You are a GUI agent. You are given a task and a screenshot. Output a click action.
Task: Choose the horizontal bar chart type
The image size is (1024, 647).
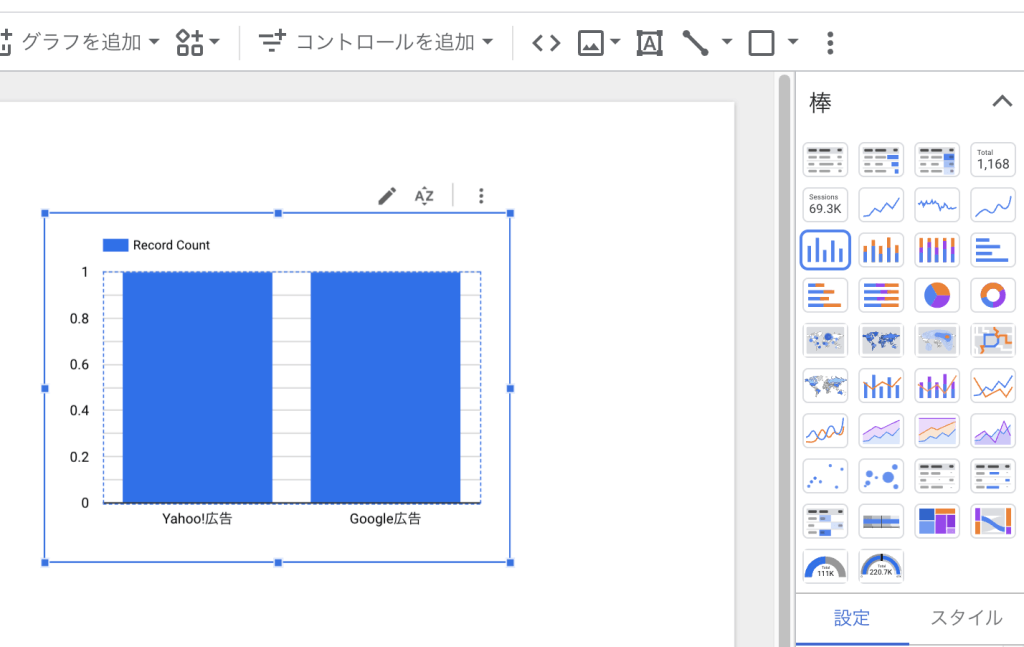coord(993,249)
